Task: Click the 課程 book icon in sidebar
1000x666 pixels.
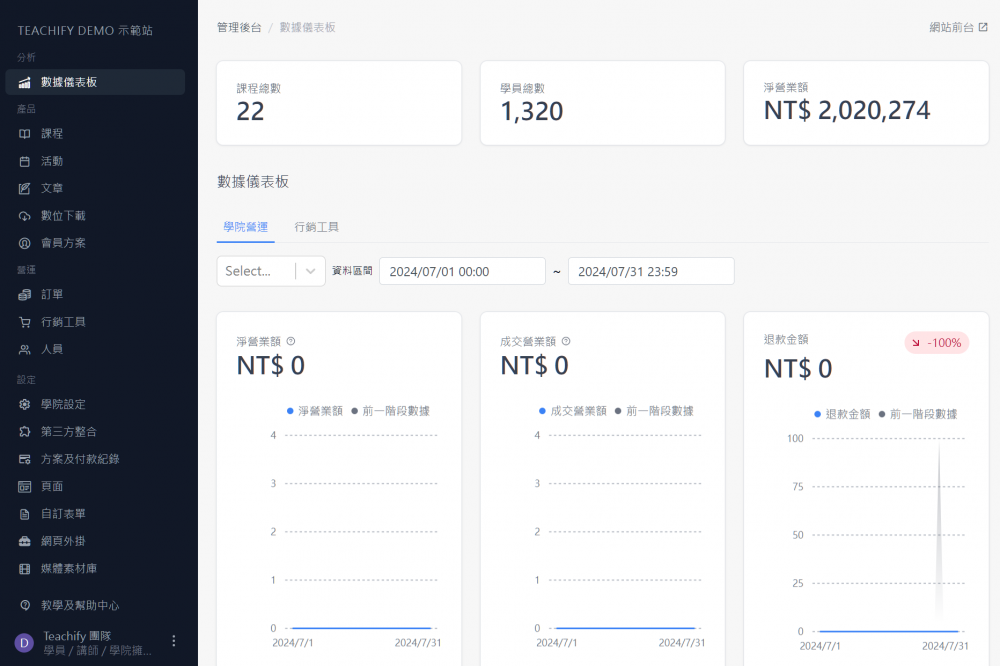Action: click(x=25, y=134)
